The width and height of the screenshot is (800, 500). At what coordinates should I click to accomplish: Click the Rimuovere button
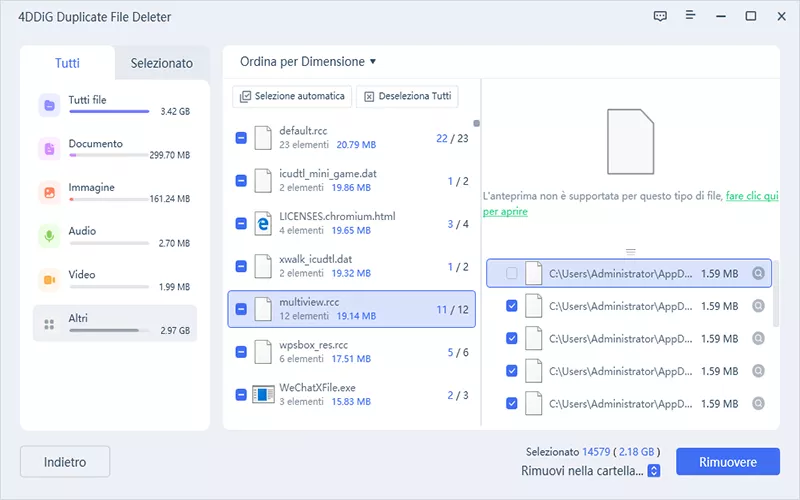pos(728,462)
